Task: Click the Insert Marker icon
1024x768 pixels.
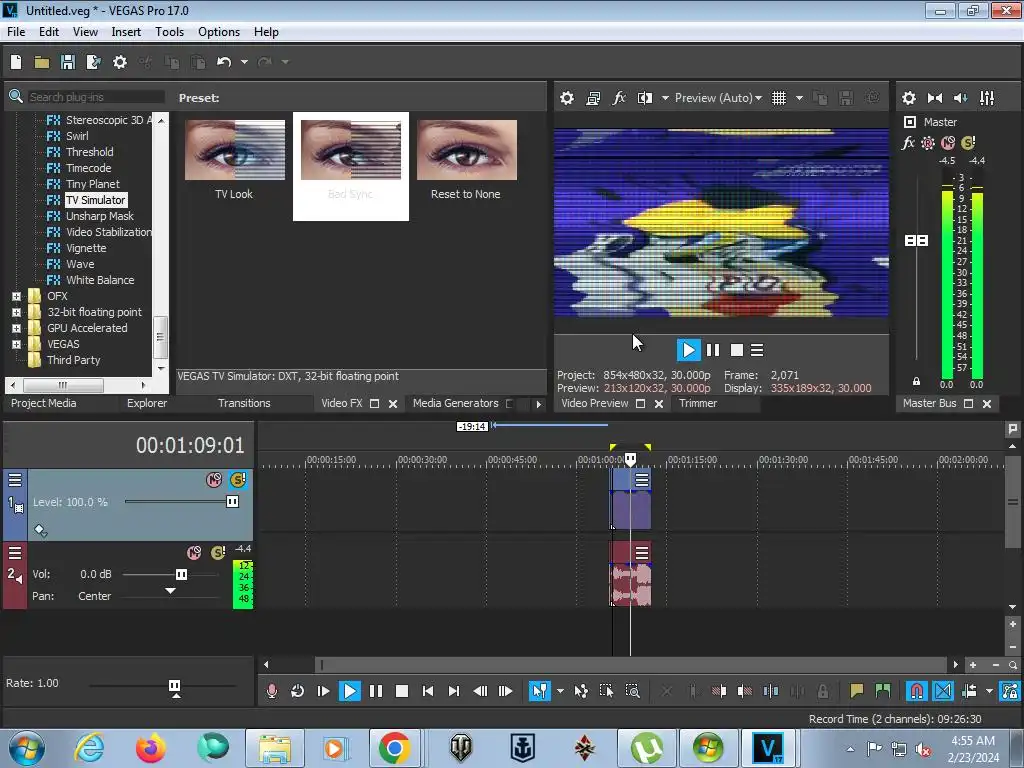Action: pos(857,691)
